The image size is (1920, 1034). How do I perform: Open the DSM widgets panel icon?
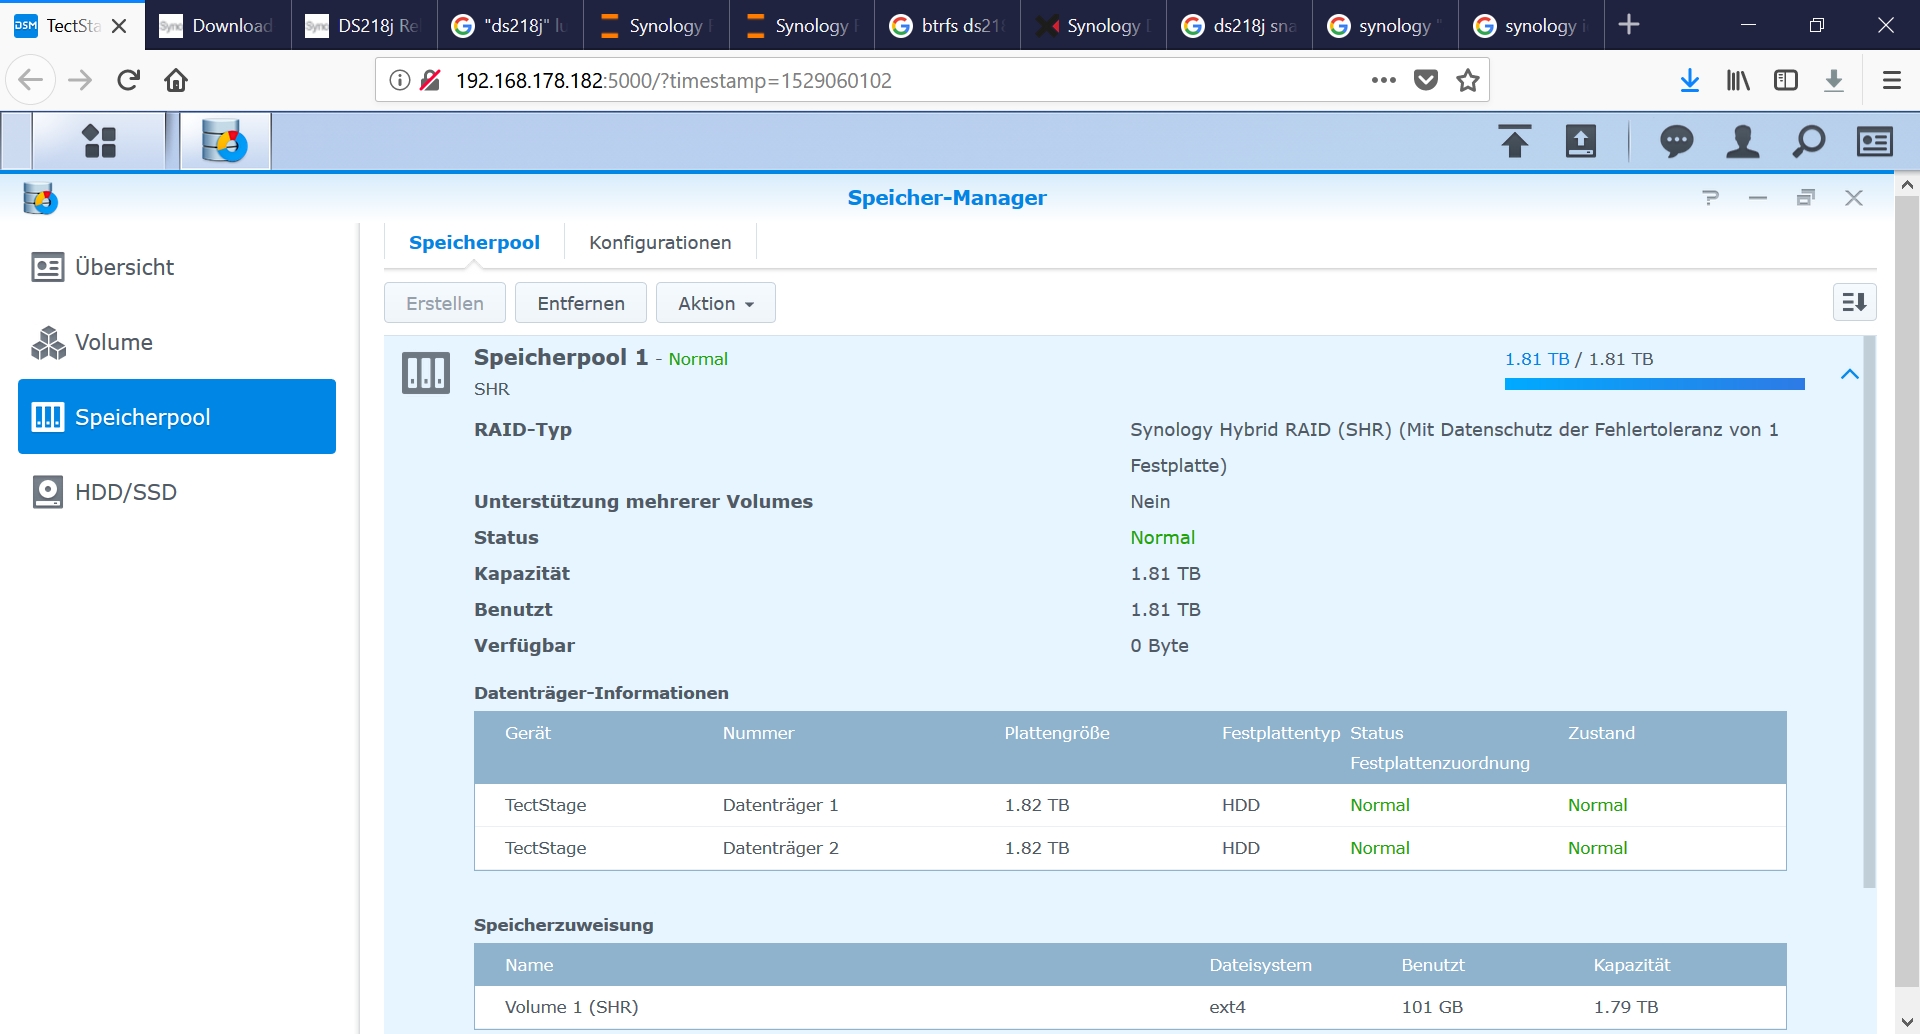click(x=1874, y=142)
